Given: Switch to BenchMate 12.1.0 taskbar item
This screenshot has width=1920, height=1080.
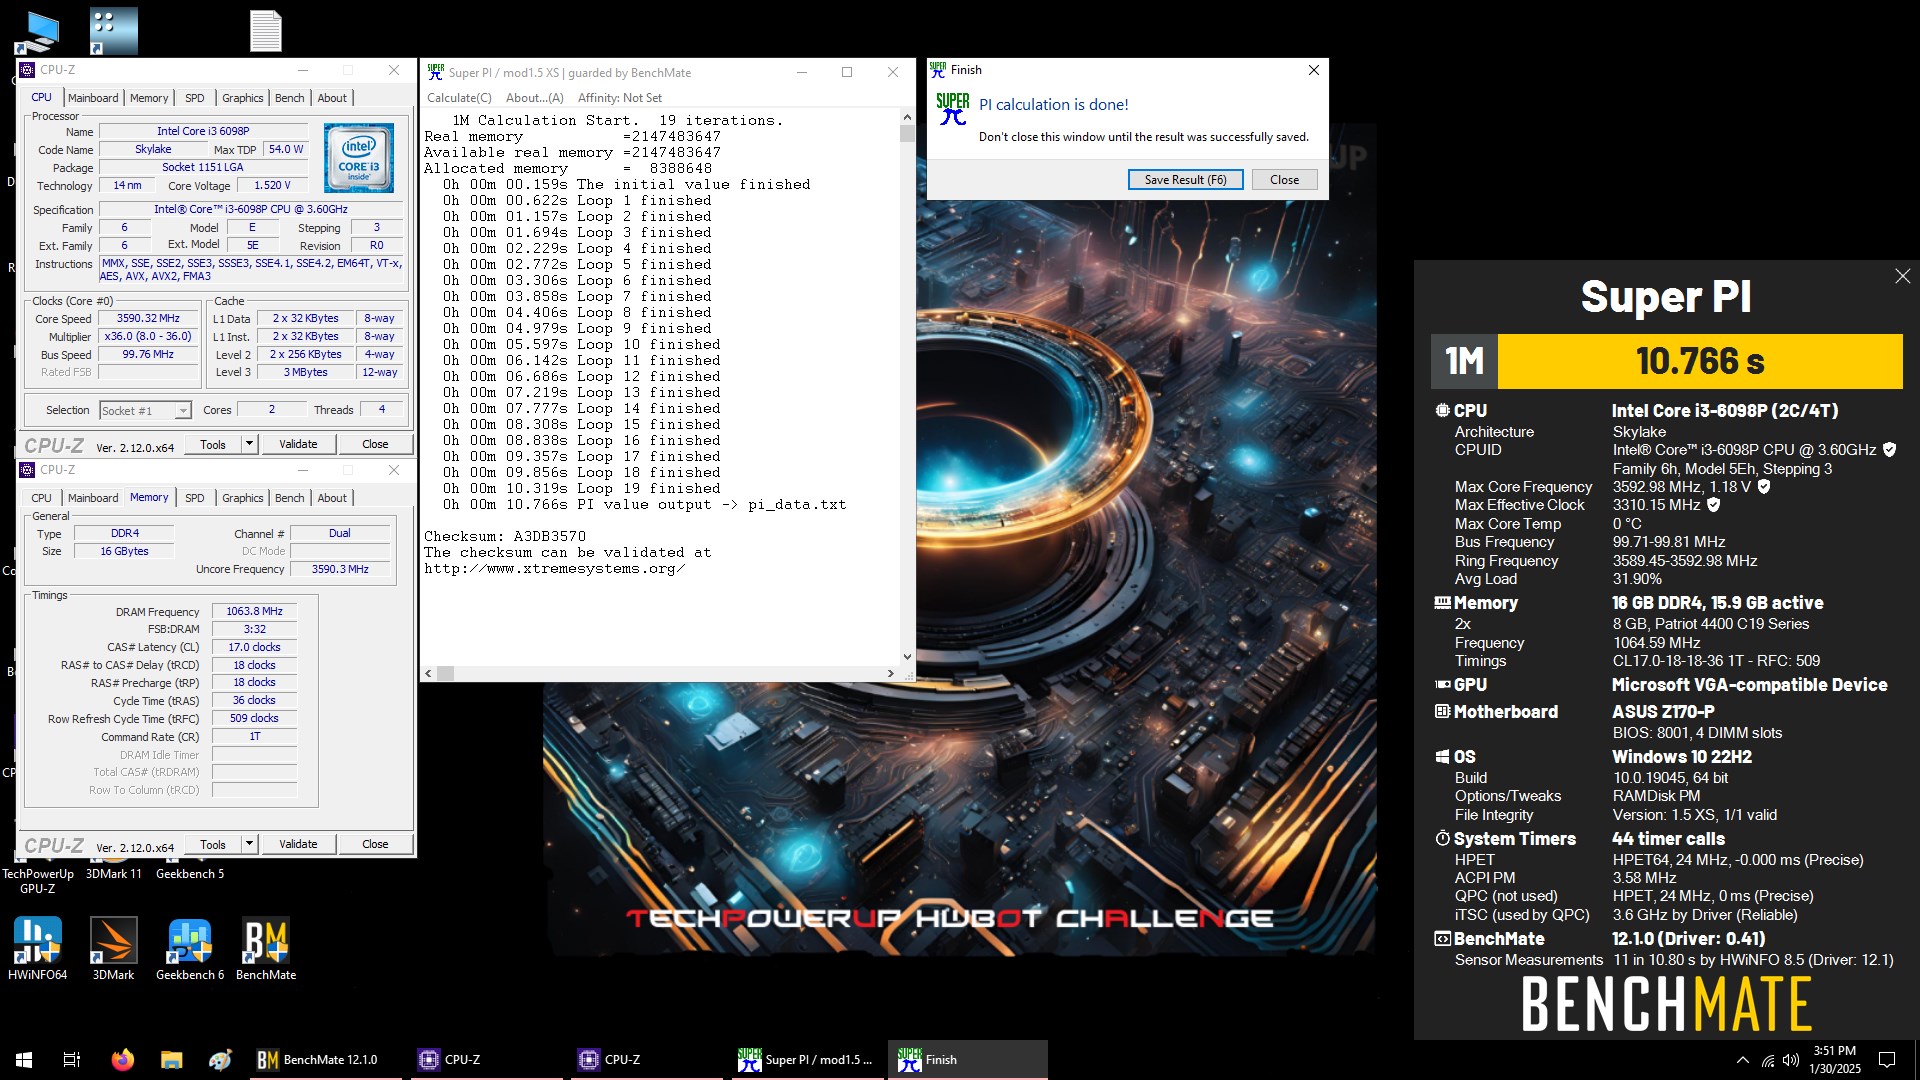Looking at the screenshot, I should [x=326, y=1059].
